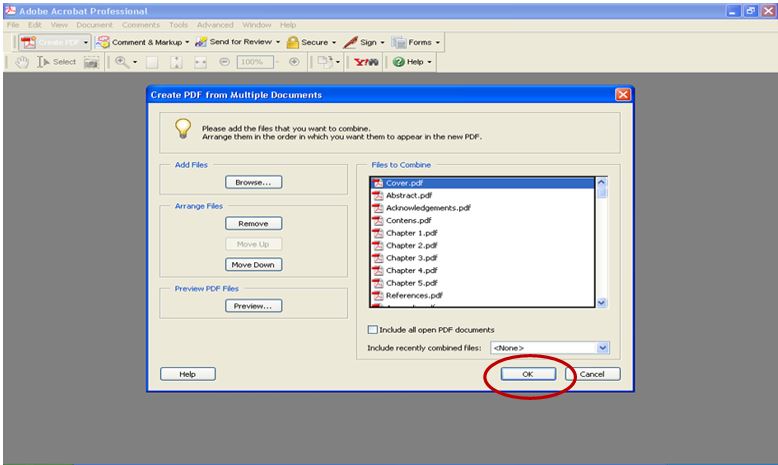778x465 pixels.
Task: Click the Fit Width icon
Action: point(200,63)
